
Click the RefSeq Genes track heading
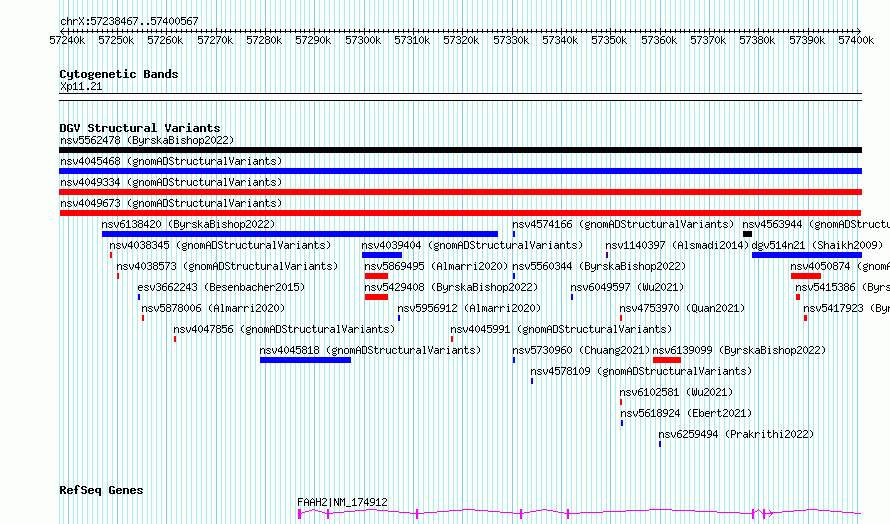(x=101, y=491)
